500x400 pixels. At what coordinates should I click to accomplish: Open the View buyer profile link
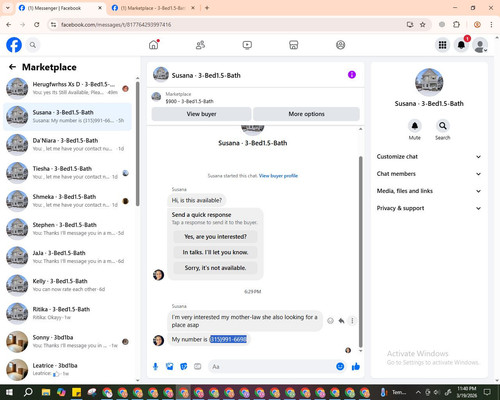[278, 176]
